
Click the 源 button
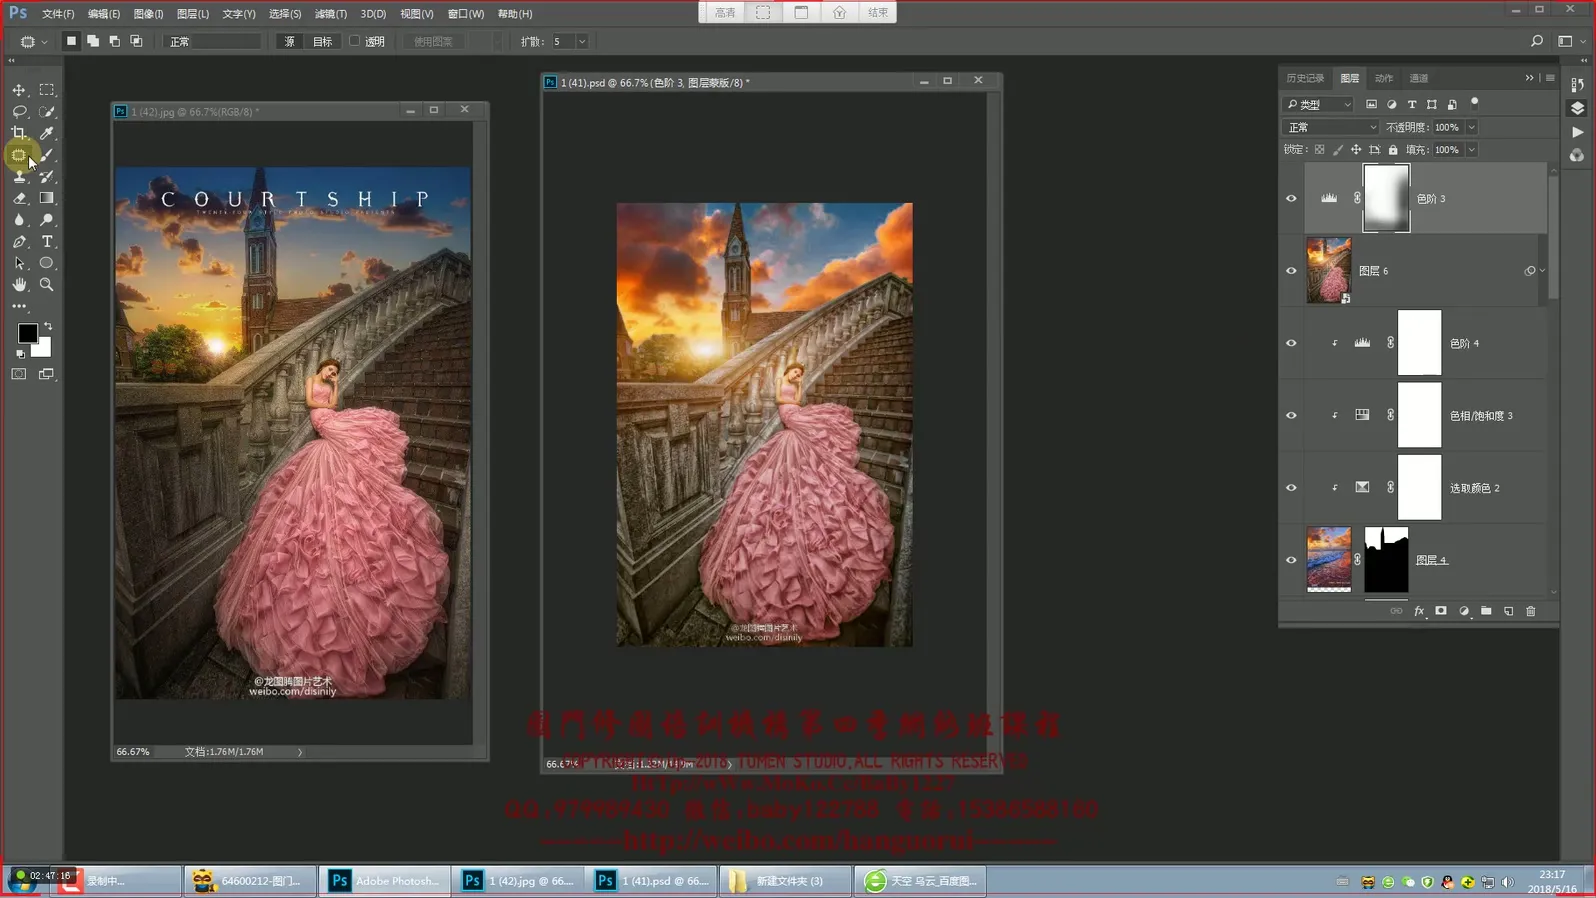coord(290,42)
